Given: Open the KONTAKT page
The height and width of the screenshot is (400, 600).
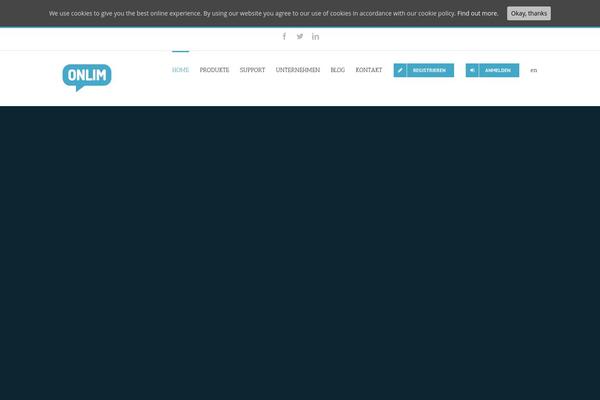Looking at the screenshot, I should tap(368, 70).
